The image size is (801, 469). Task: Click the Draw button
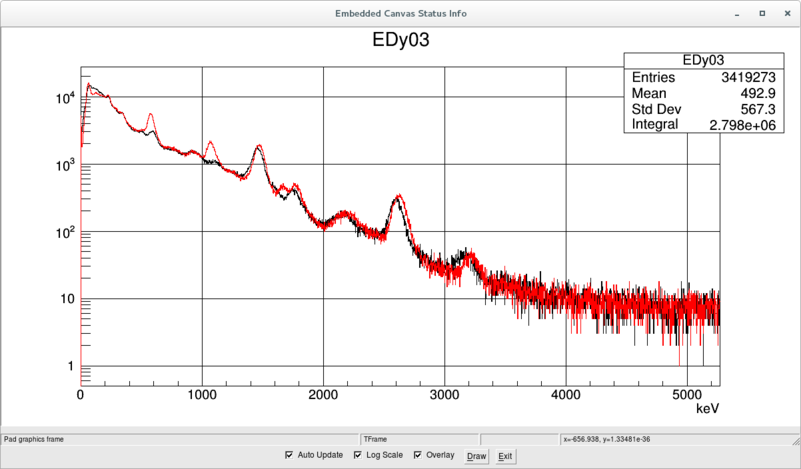coord(477,456)
